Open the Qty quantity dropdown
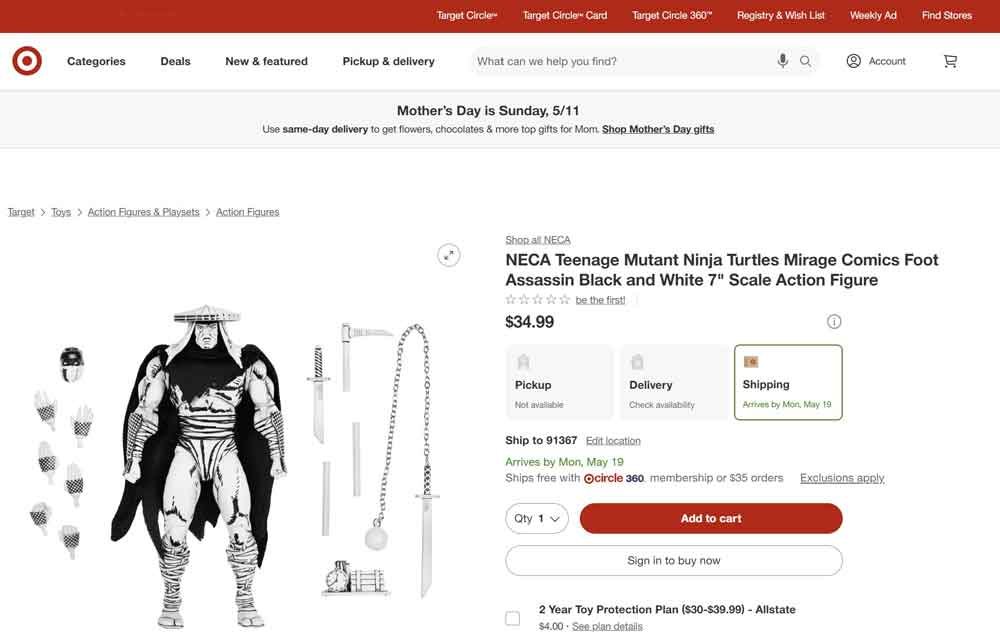Viewport: 1000px width, 641px height. click(x=536, y=518)
